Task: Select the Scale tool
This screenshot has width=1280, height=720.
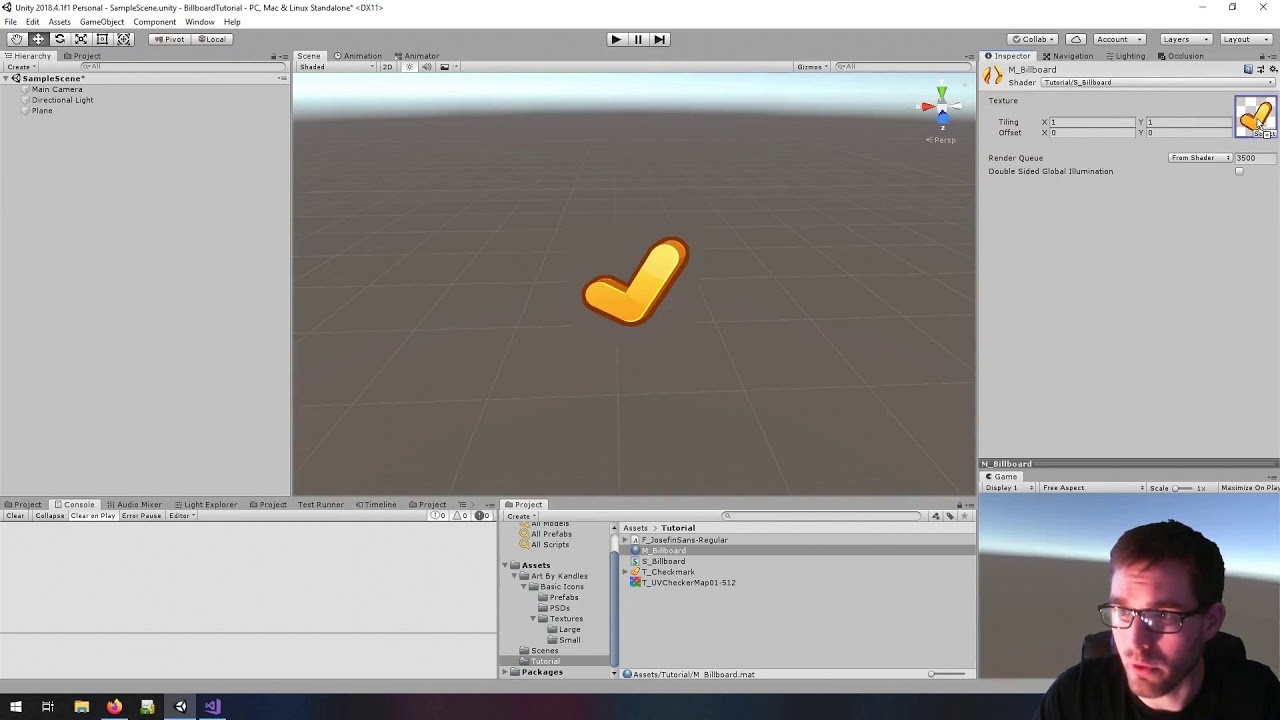Action: coord(80,38)
